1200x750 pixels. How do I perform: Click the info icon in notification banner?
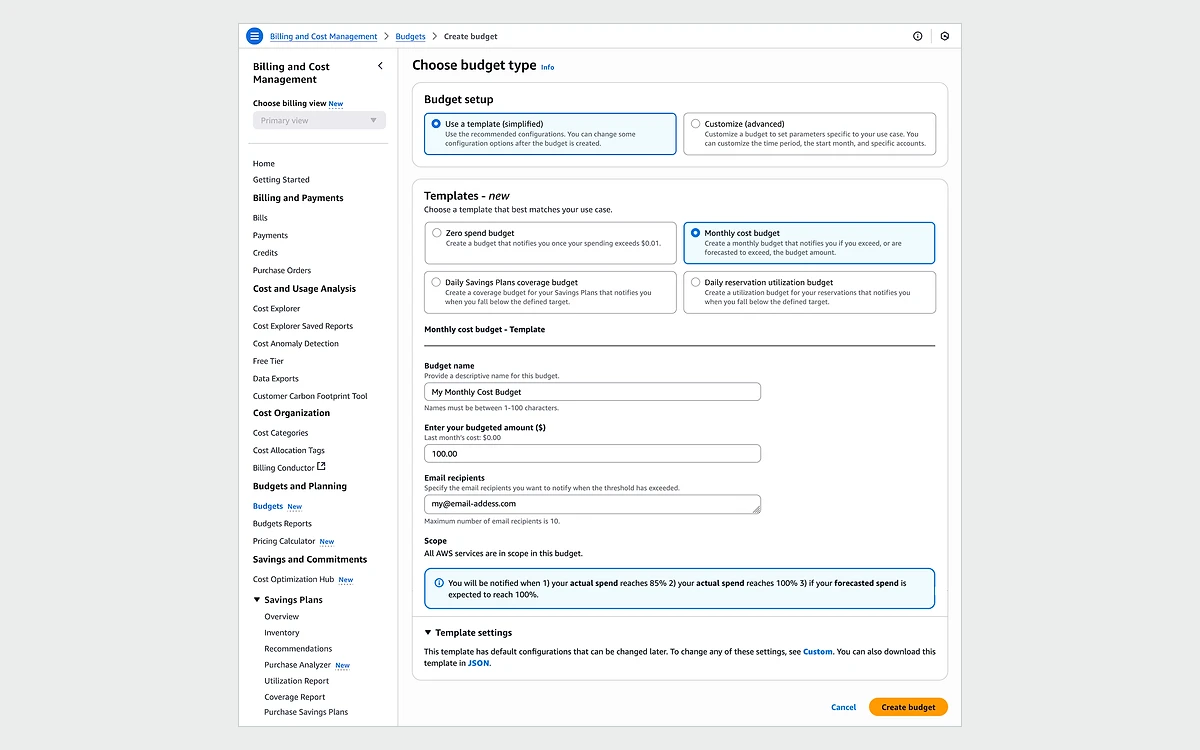[439, 582]
